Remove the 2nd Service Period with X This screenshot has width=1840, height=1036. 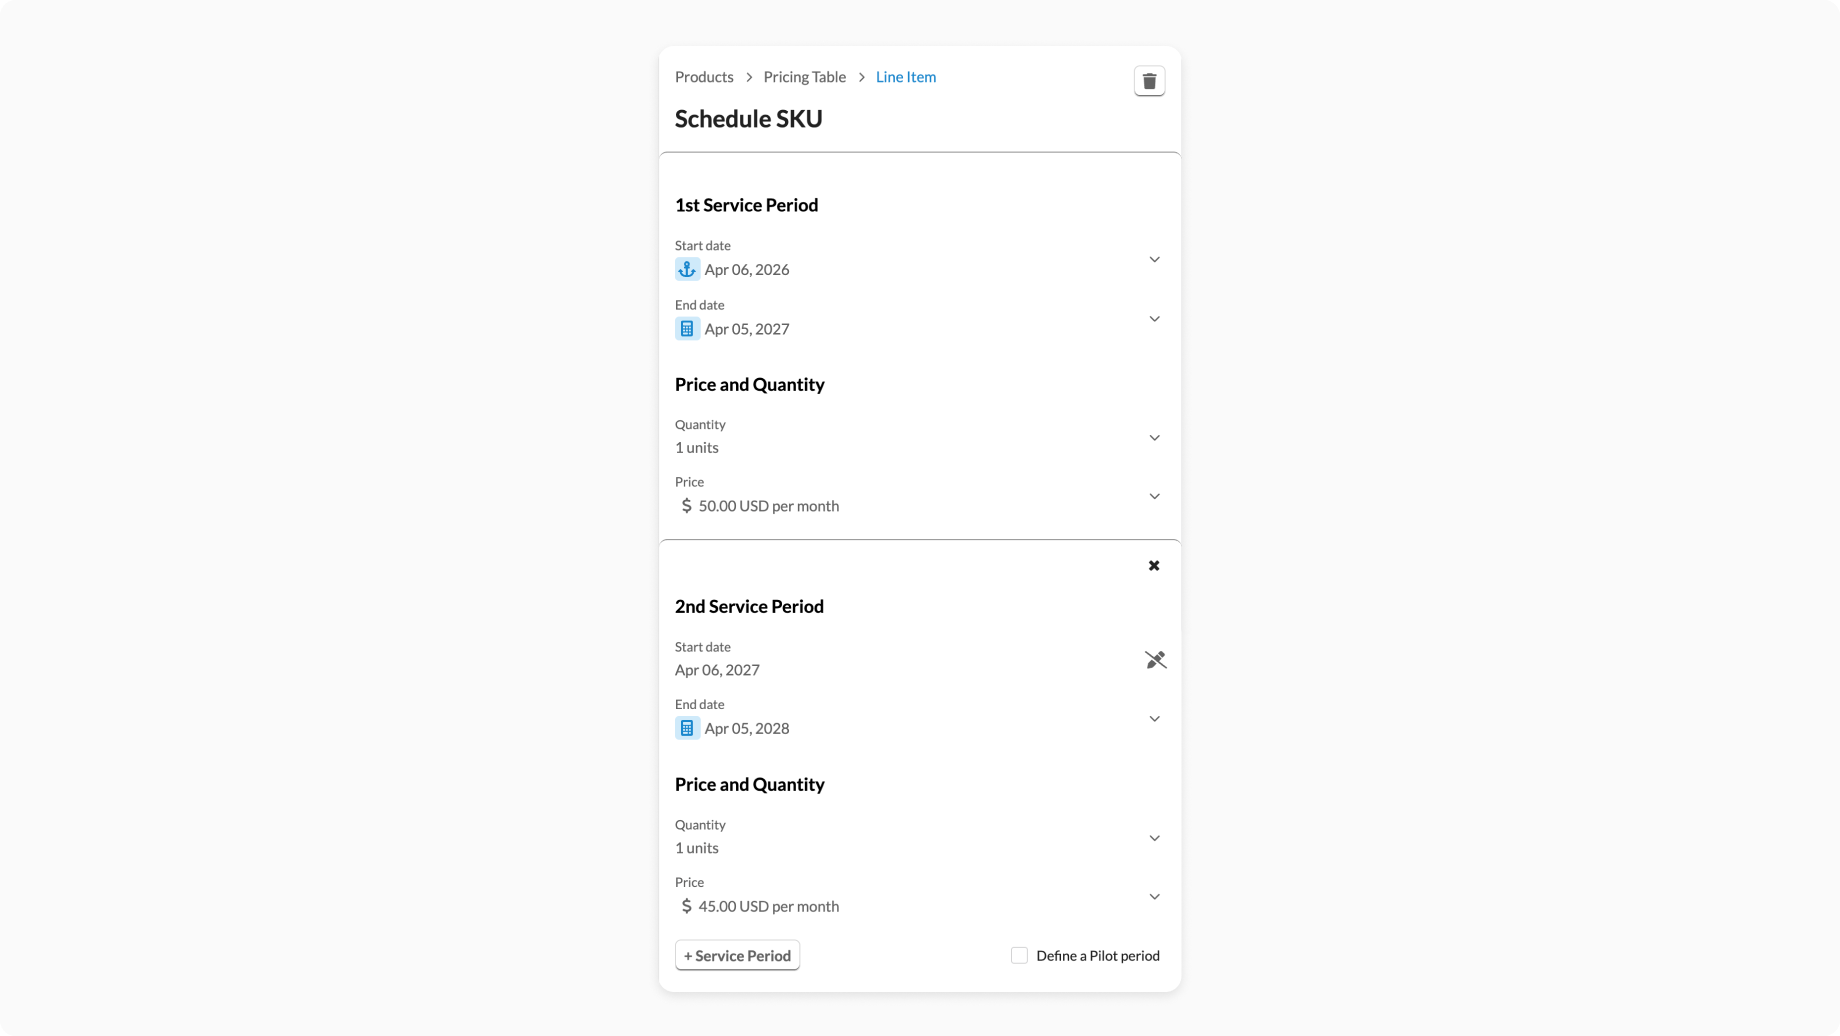point(1154,566)
